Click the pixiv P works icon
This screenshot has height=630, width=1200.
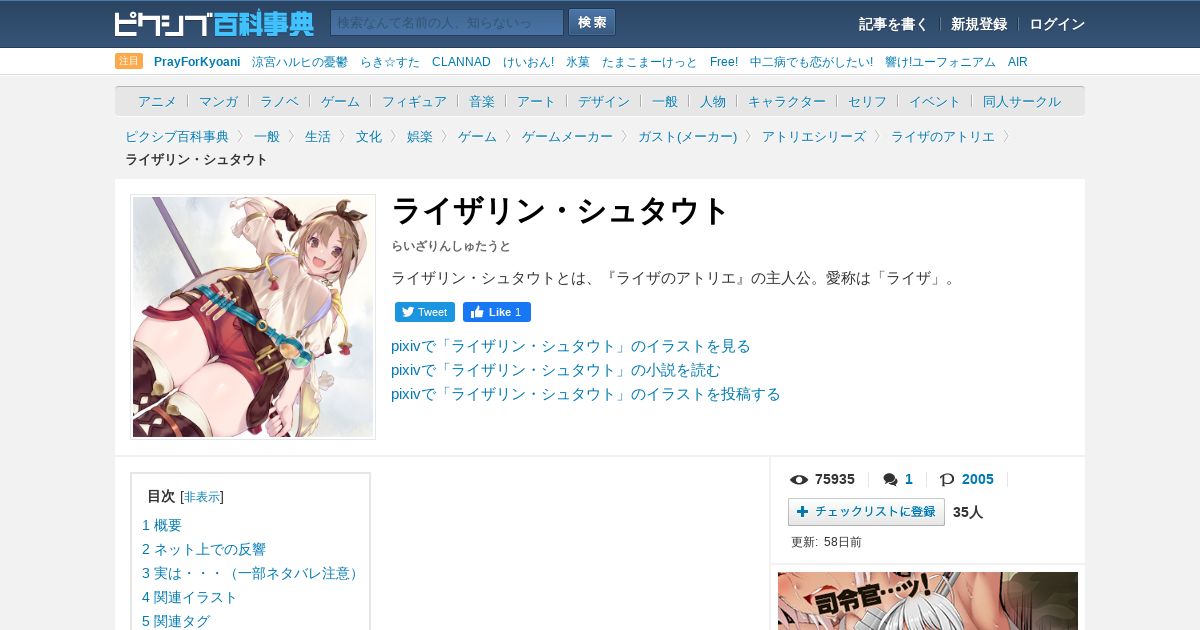(947, 479)
